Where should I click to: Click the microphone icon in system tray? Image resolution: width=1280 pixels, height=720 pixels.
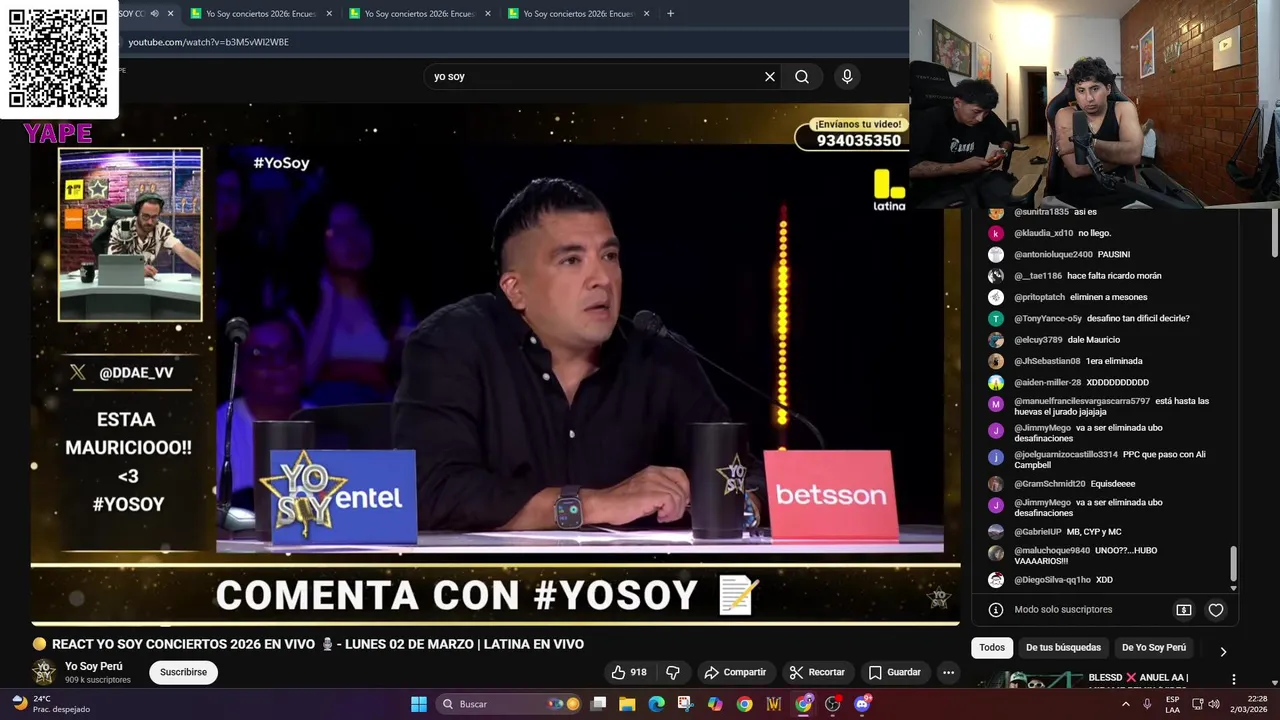1147,704
